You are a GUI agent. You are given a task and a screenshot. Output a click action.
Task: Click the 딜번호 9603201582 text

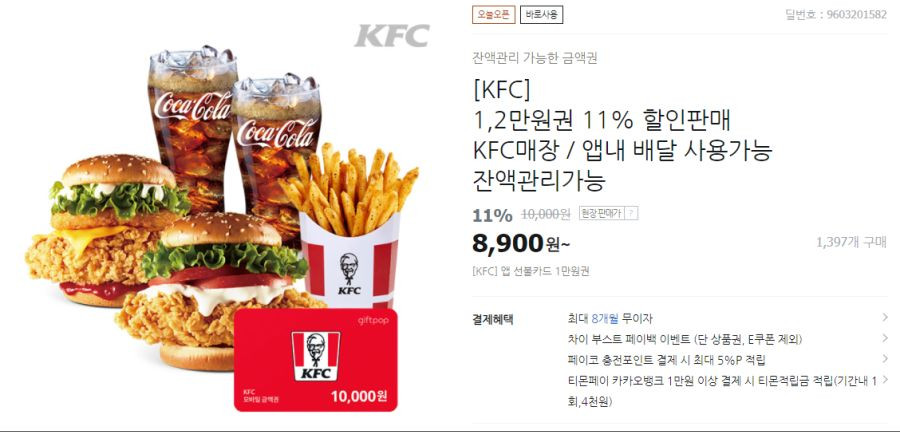click(x=836, y=15)
